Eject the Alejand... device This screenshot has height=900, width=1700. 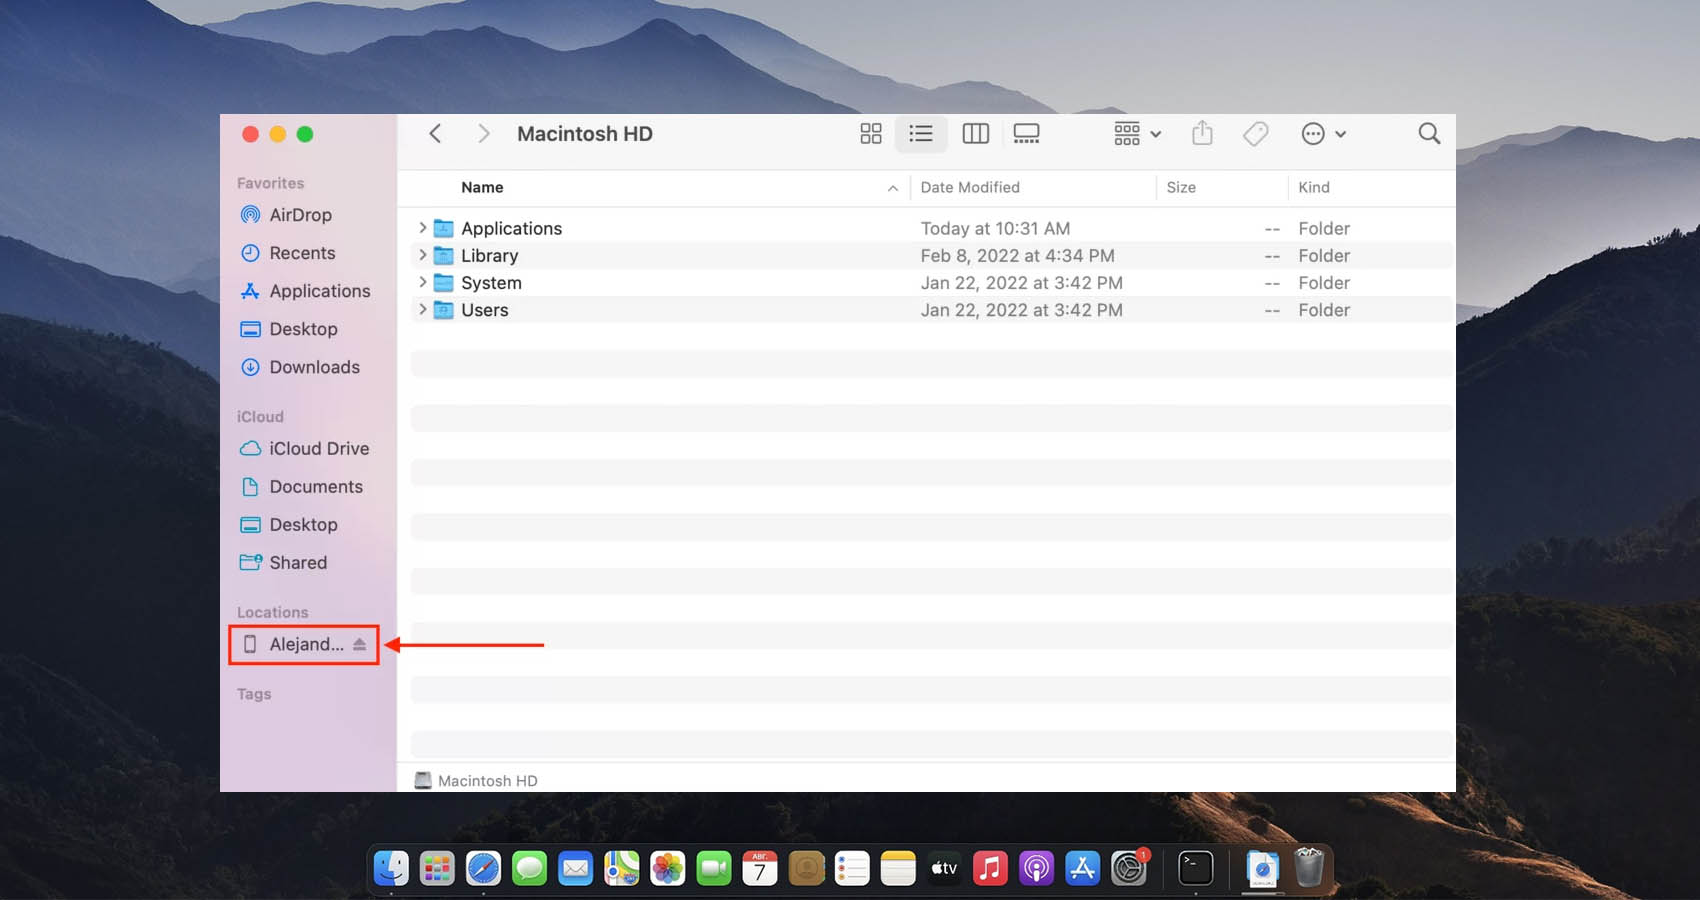pyautogui.click(x=359, y=645)
